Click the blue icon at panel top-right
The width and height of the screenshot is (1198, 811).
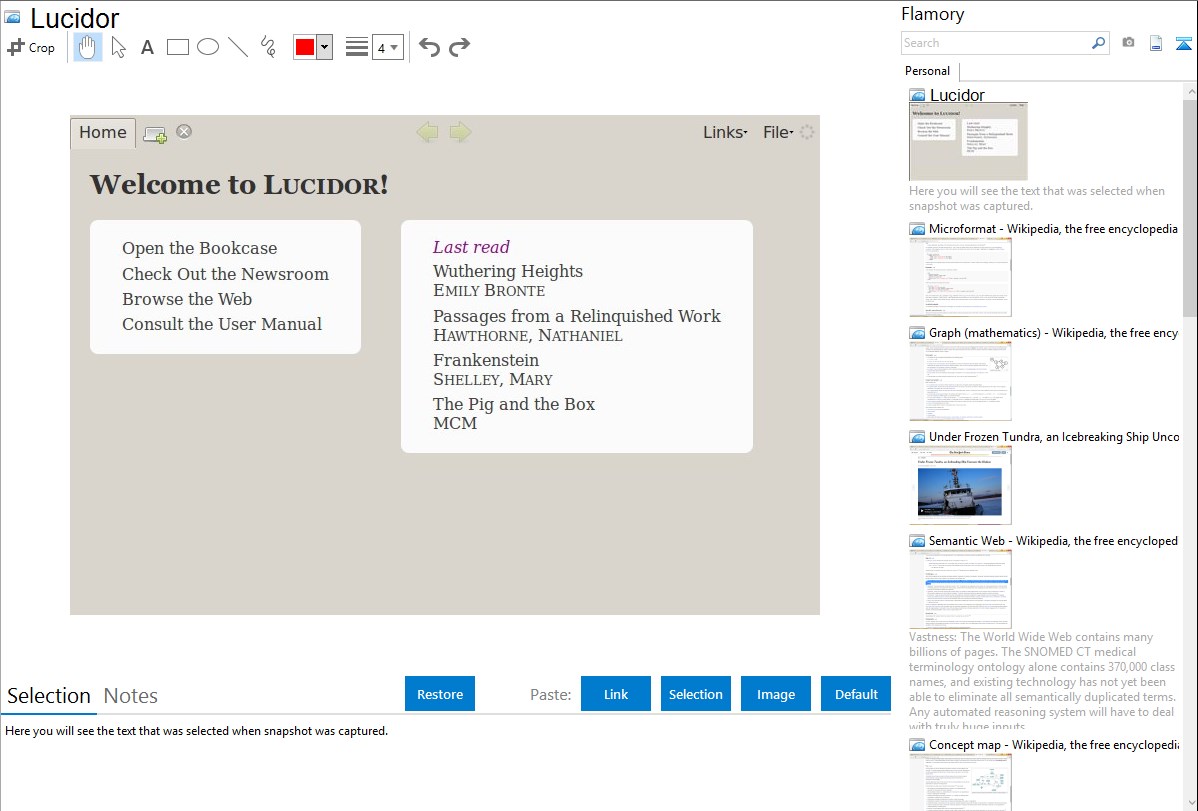(x=1183, y=43)
